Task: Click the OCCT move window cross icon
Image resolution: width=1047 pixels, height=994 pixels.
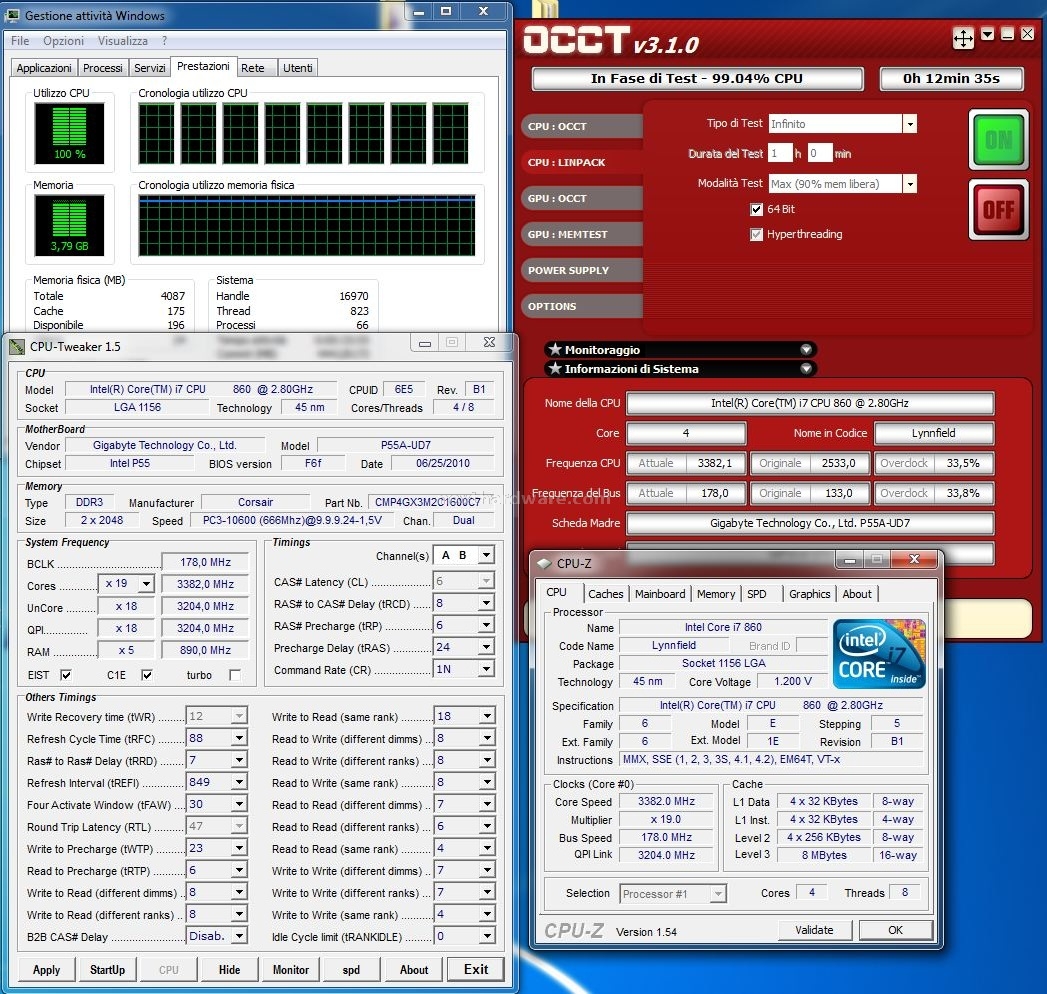Action: click(963, 37)
